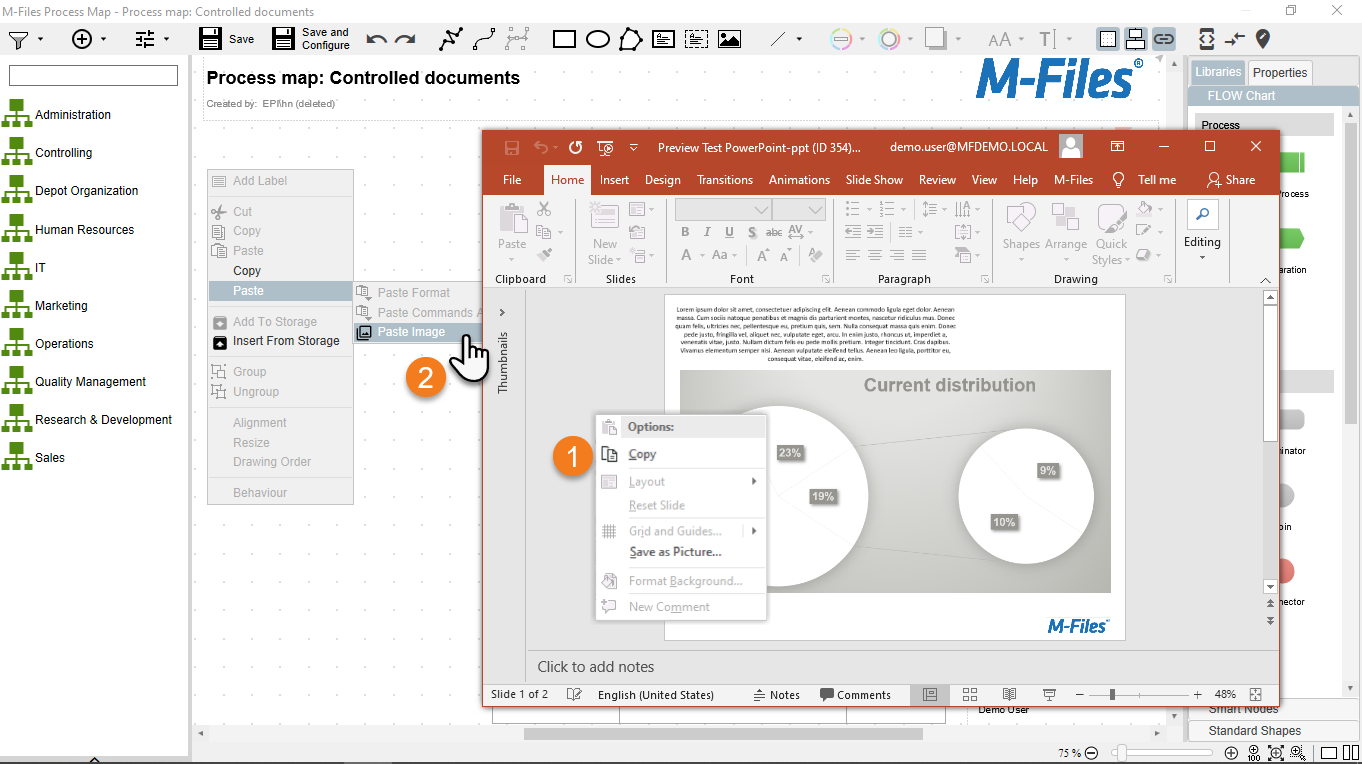
Task: Open the filter dropdown arrow
Action: pos(41,40)
